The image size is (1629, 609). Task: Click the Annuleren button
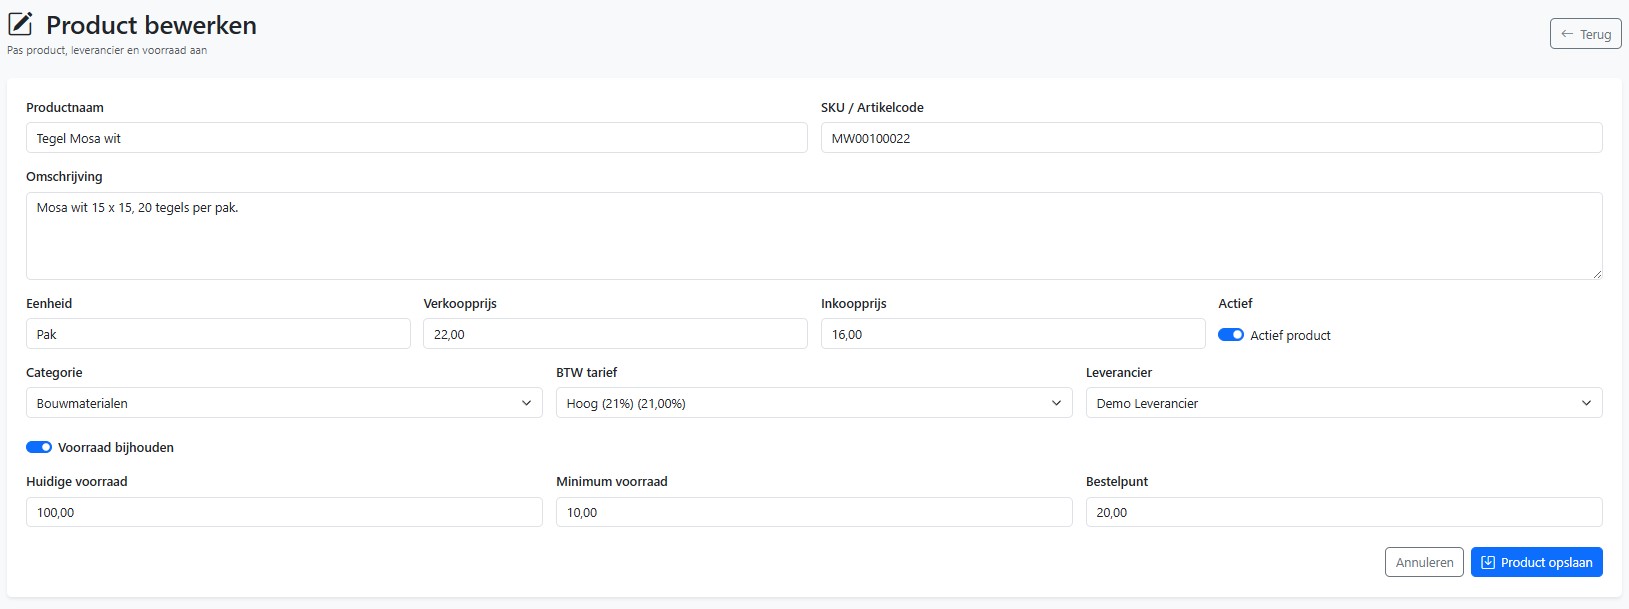pos(1424,562)
